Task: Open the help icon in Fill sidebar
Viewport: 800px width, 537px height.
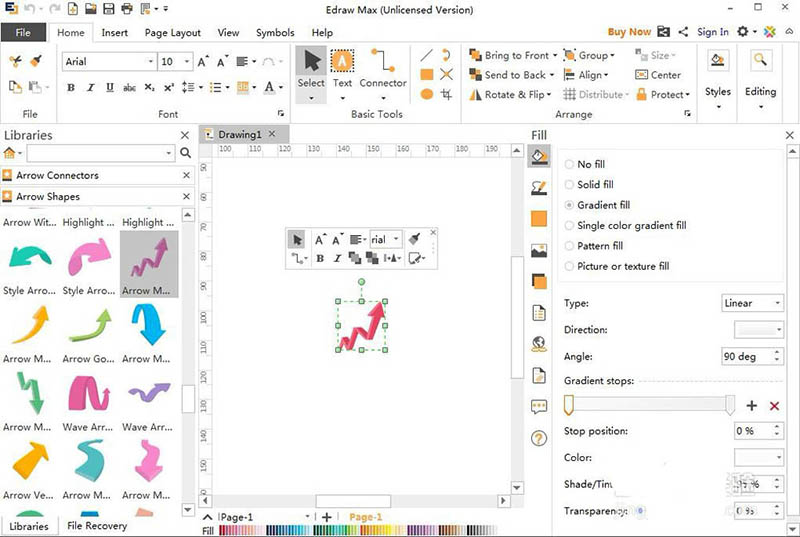Action: click(539, 438)
